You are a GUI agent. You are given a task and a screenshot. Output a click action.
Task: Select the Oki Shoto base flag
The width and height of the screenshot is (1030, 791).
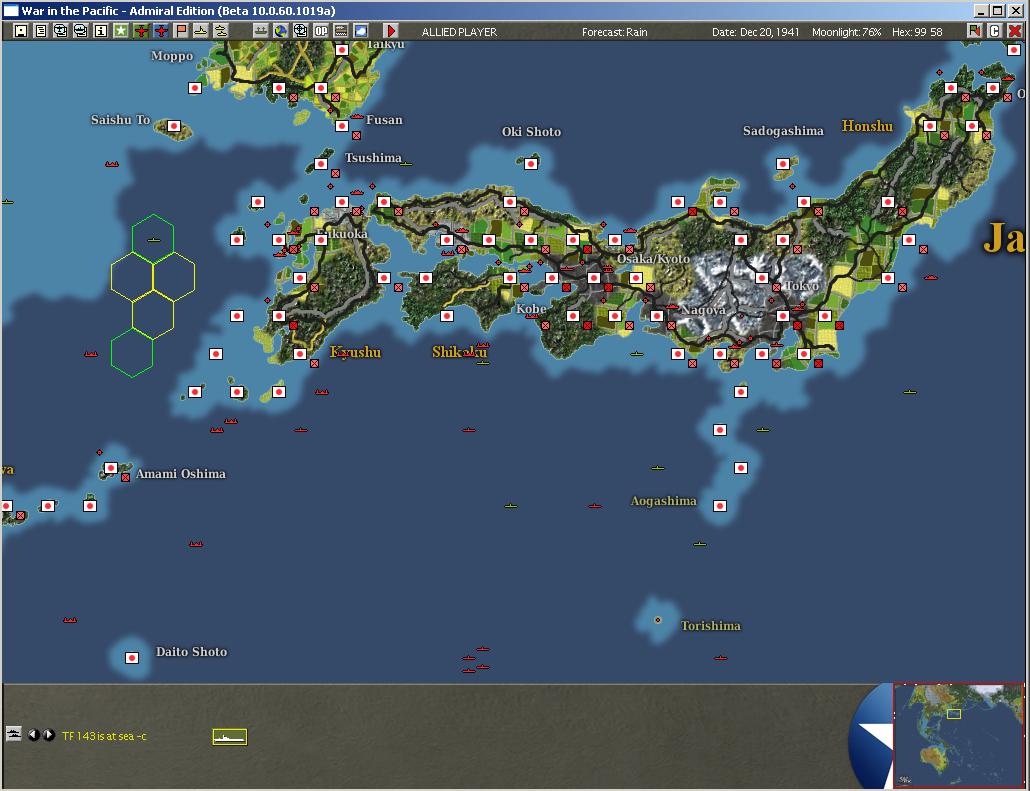click(531, 164)
